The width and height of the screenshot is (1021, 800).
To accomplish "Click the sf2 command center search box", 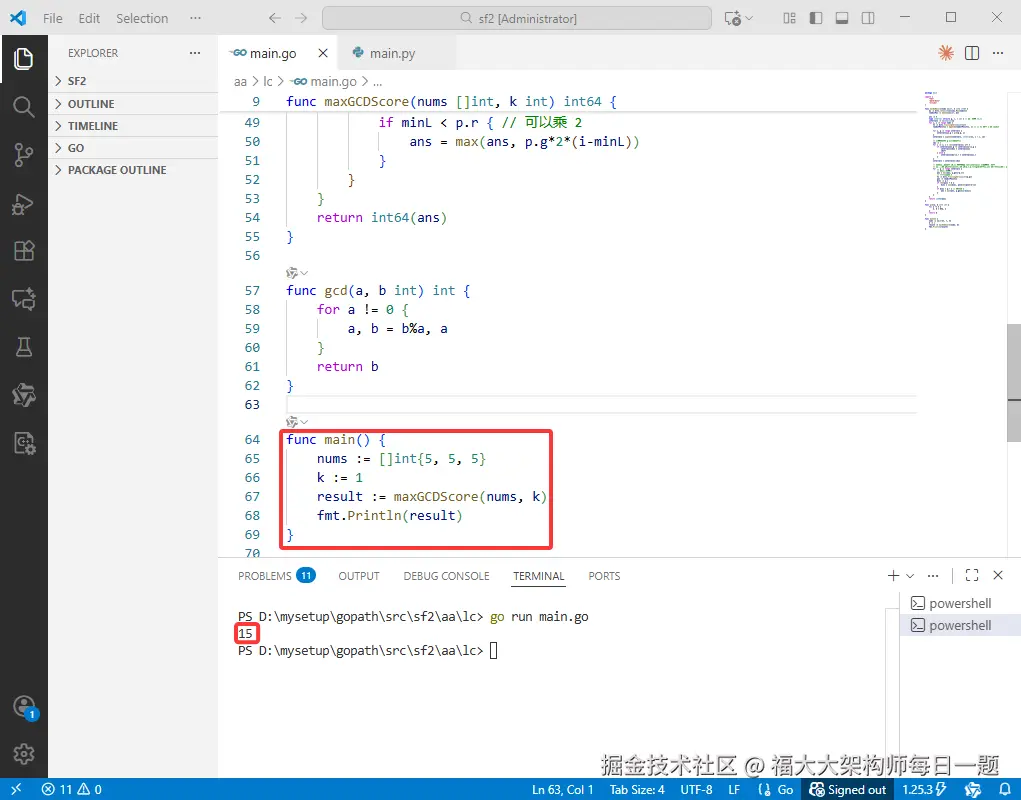I will pyautogui.click(x=516, y=18).
